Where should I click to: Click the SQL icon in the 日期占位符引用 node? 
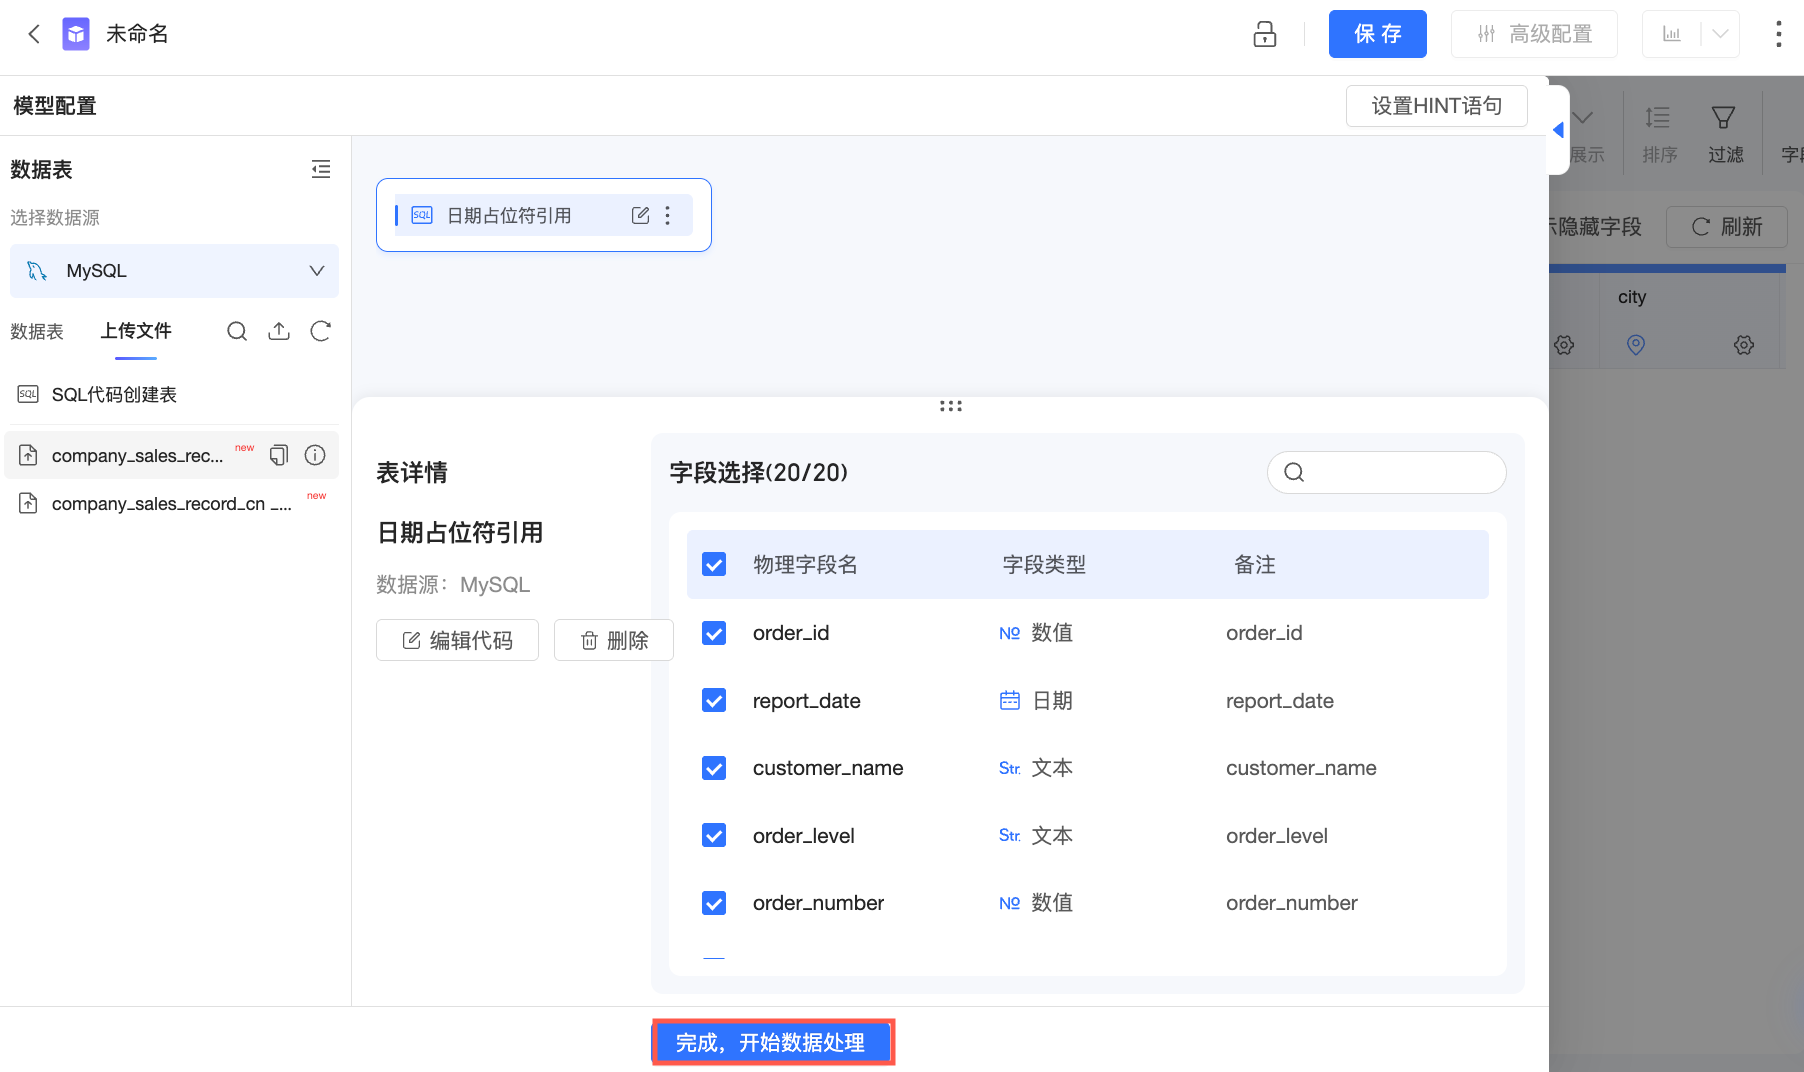pyautogui.click(x=422, y=215)
